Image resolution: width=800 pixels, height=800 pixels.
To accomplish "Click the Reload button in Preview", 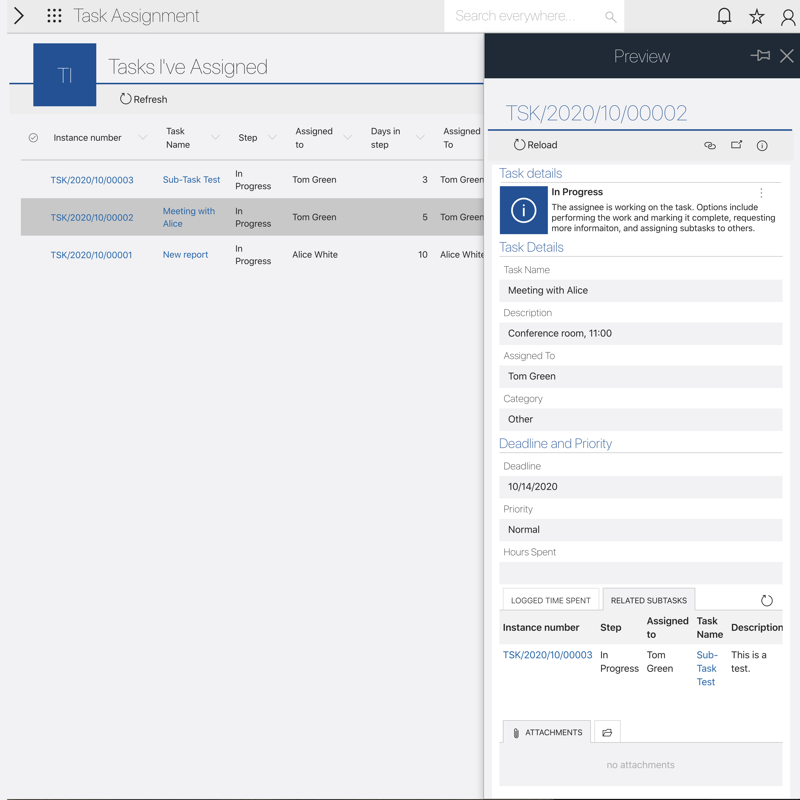I will tap(535, 145).
